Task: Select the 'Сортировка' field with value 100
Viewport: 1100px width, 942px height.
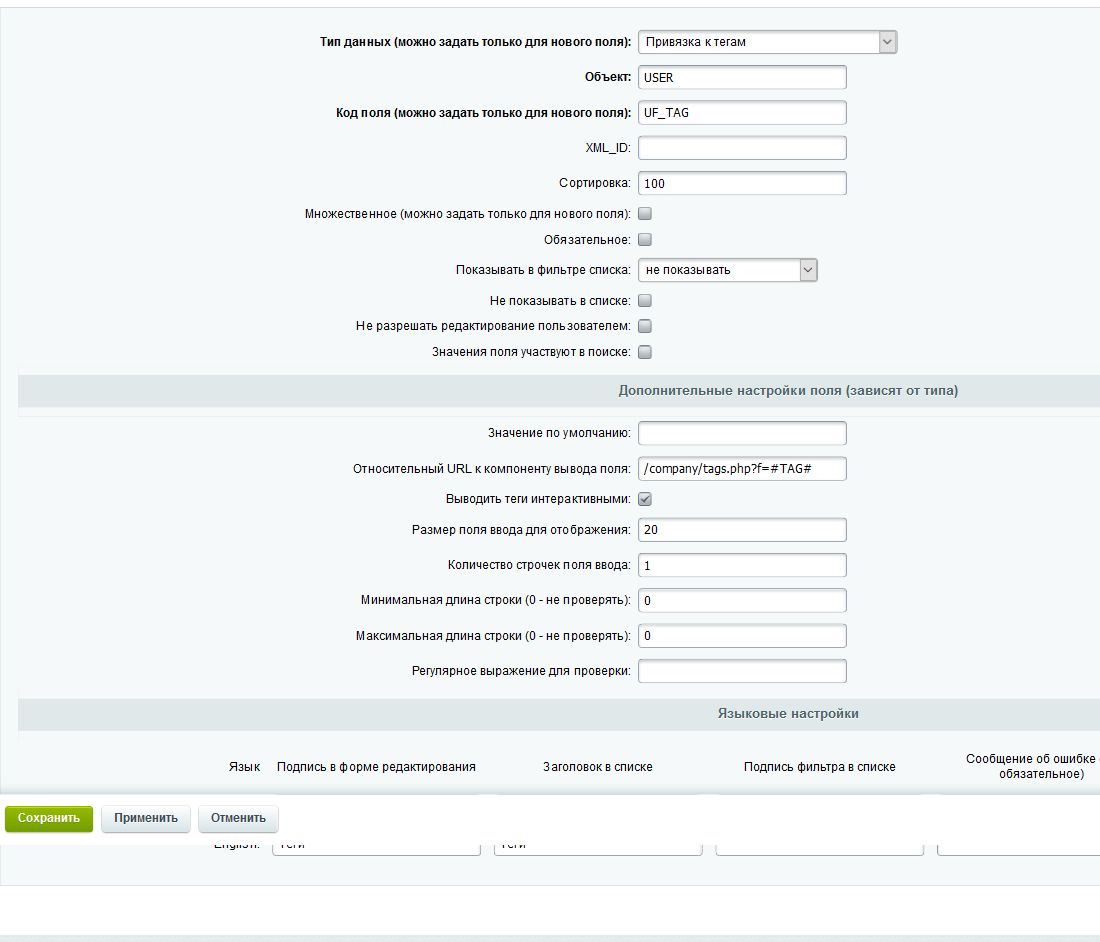Action: [x=742, y=184]
